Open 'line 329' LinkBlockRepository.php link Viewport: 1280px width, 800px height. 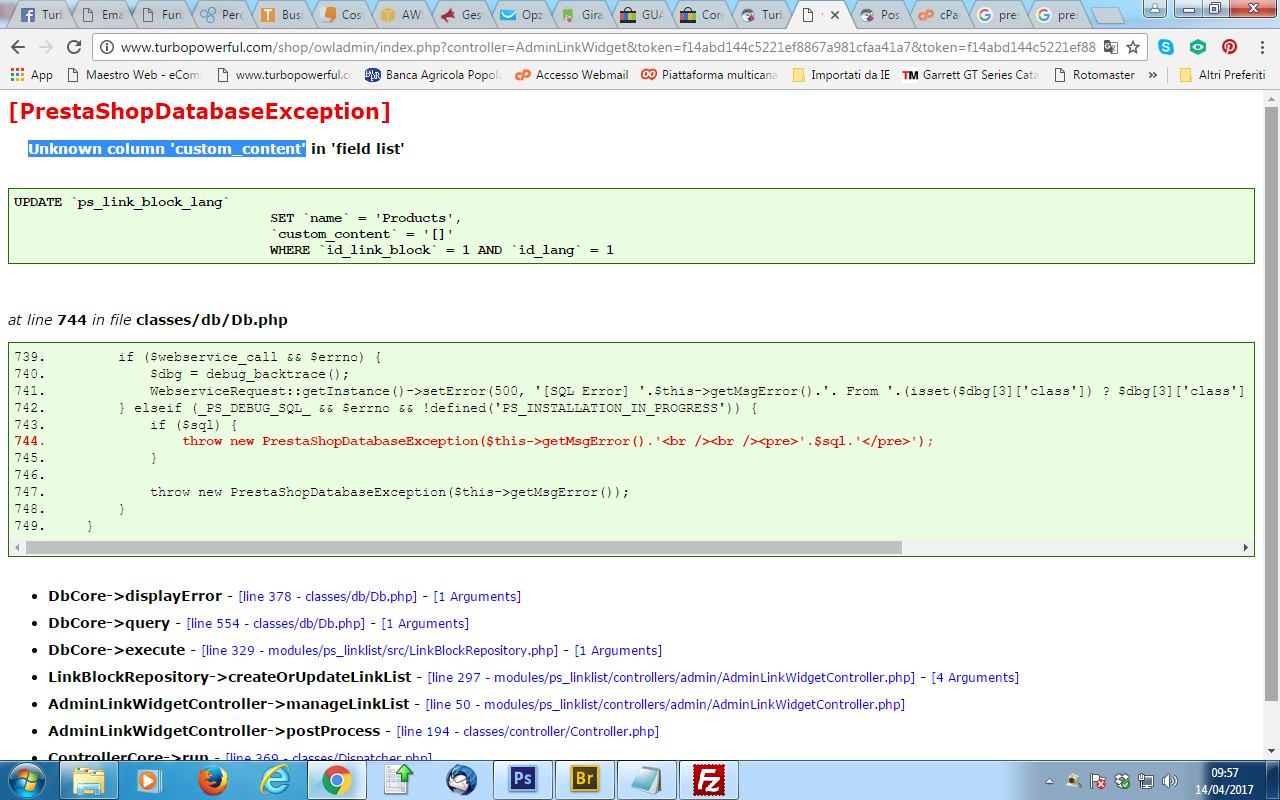[379, 651]
